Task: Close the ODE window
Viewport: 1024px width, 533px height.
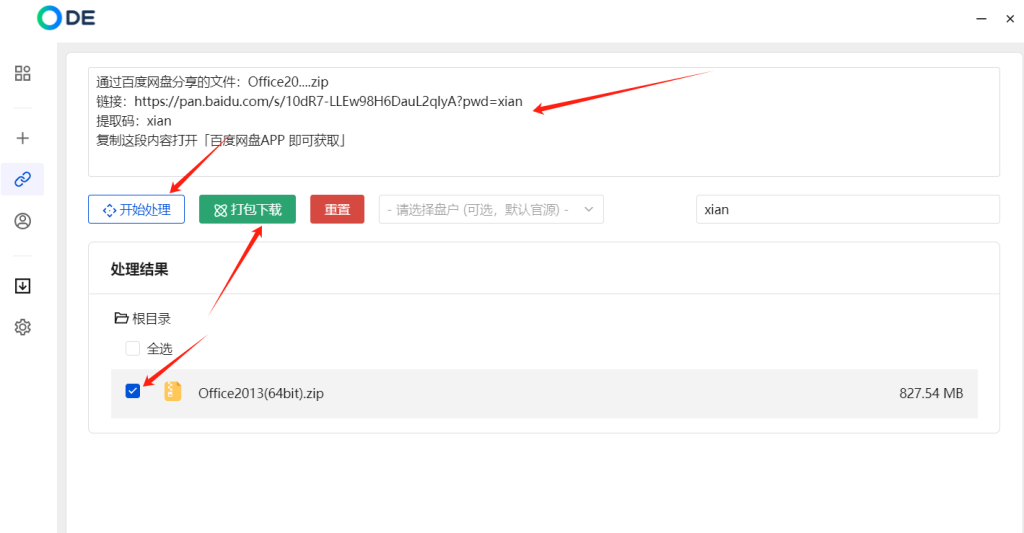Action: [1010, 19]
